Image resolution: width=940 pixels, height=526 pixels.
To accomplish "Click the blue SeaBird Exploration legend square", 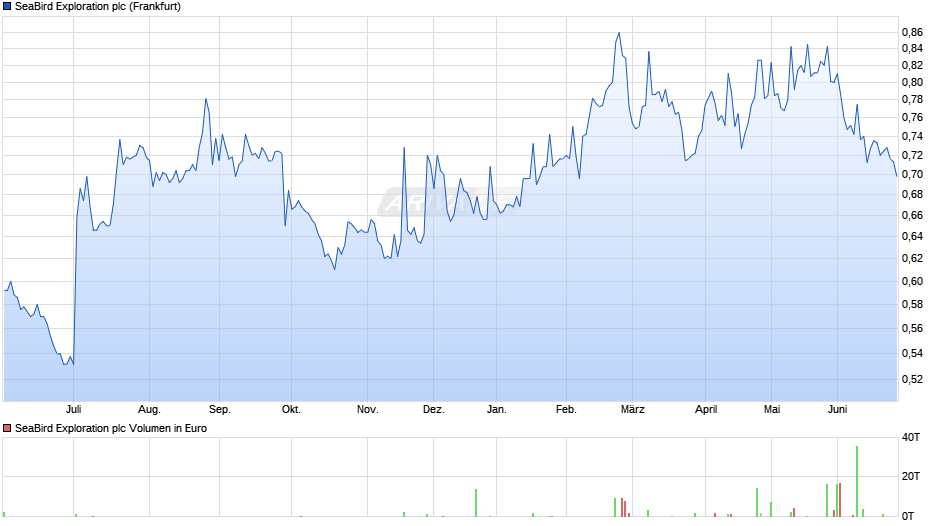I will pyautogui.click(x=7, y=7).
